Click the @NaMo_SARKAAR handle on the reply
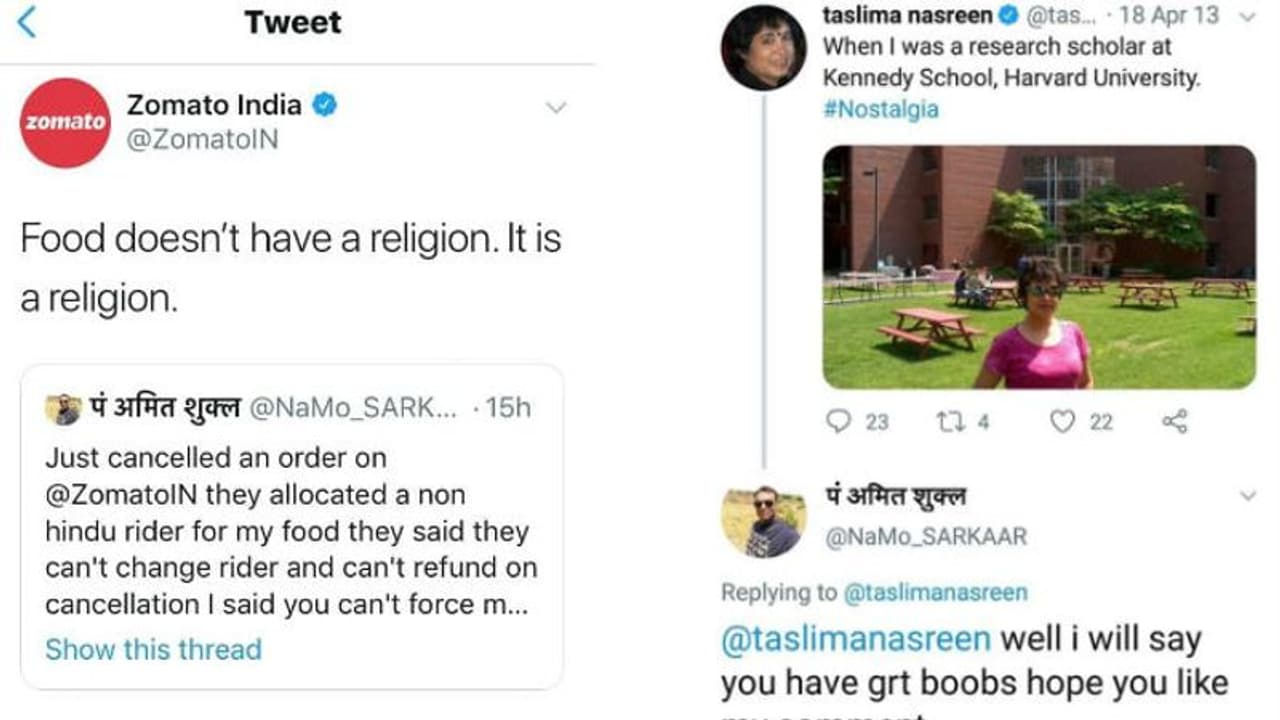 tap(924, 537)
